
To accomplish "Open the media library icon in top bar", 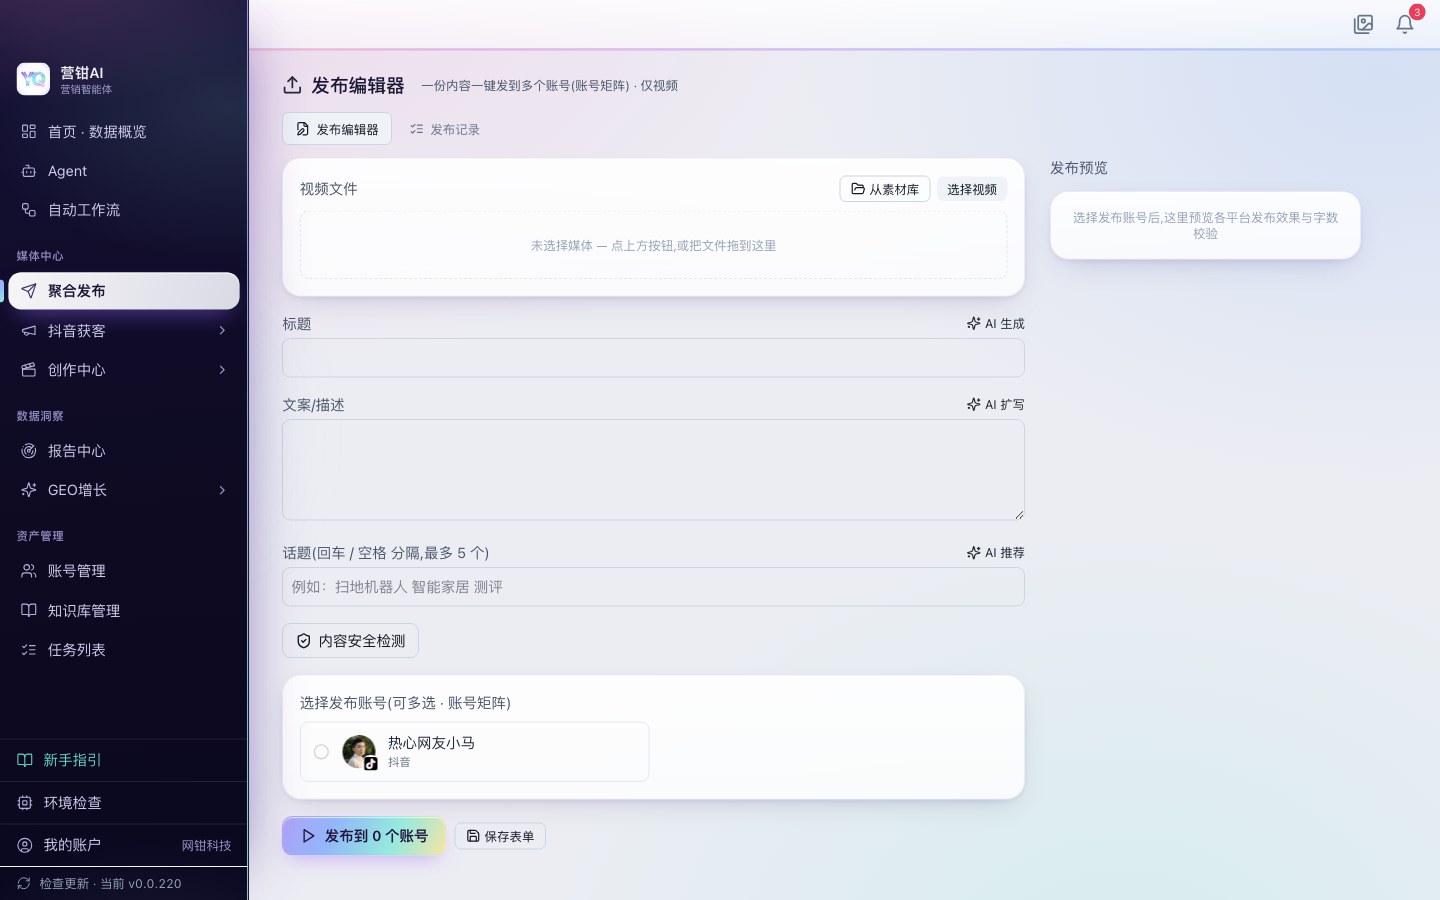I will coord(1363,24).
